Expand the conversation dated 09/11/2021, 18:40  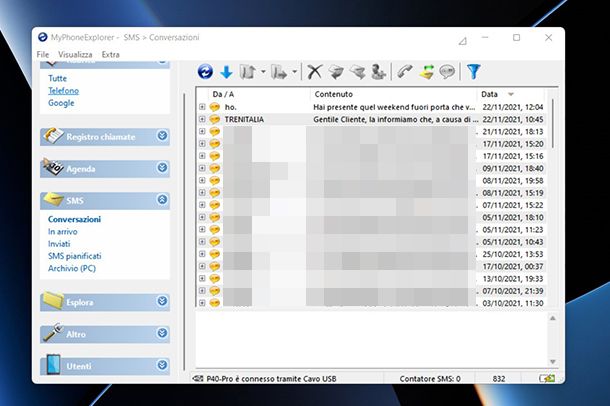point(202,168)
